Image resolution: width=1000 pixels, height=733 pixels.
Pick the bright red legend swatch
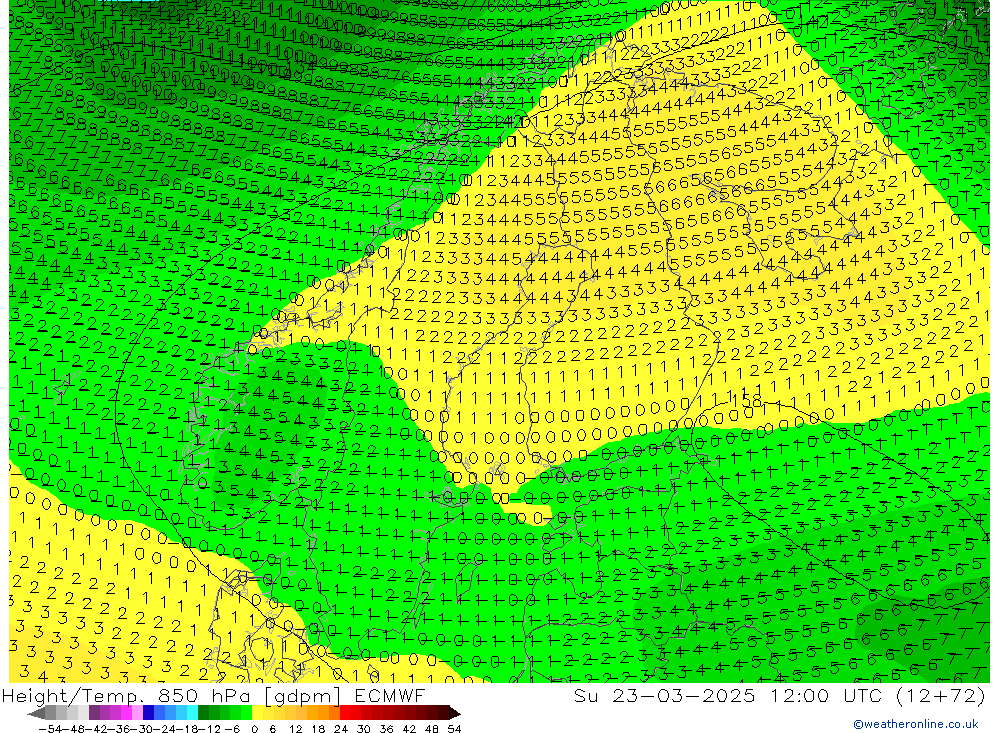tap(345, 713)
